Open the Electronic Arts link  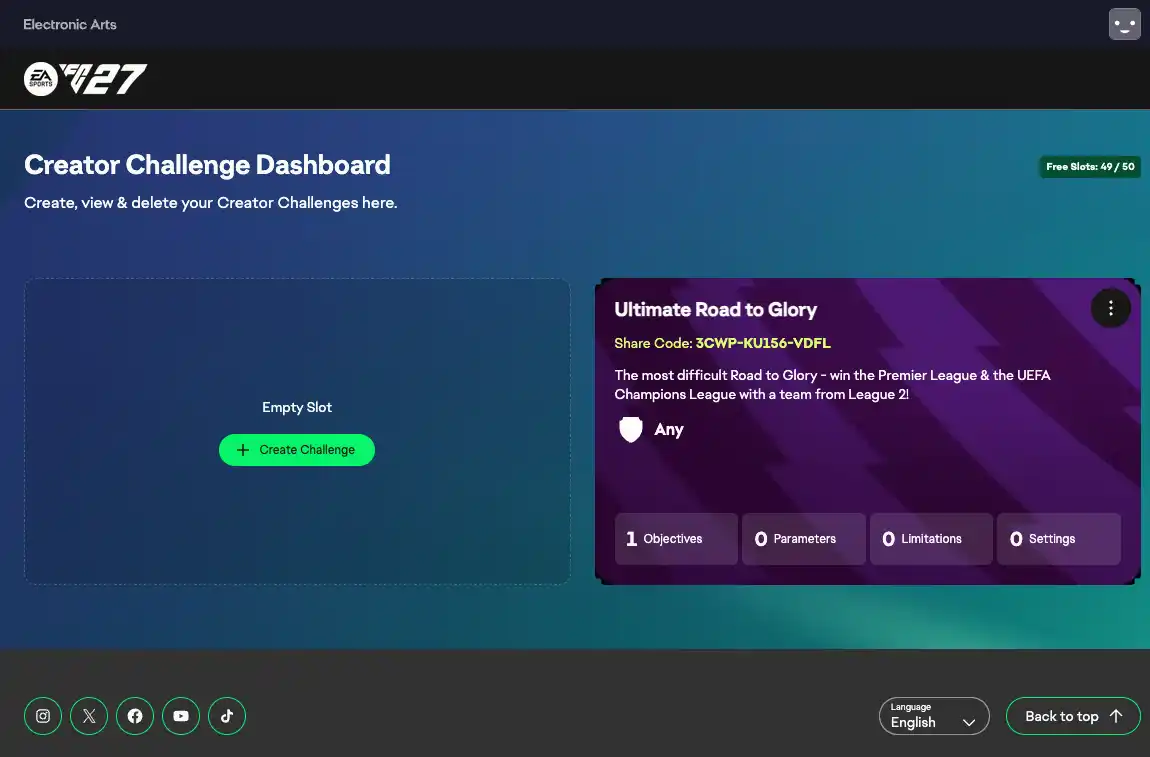[x=70, y=24]
